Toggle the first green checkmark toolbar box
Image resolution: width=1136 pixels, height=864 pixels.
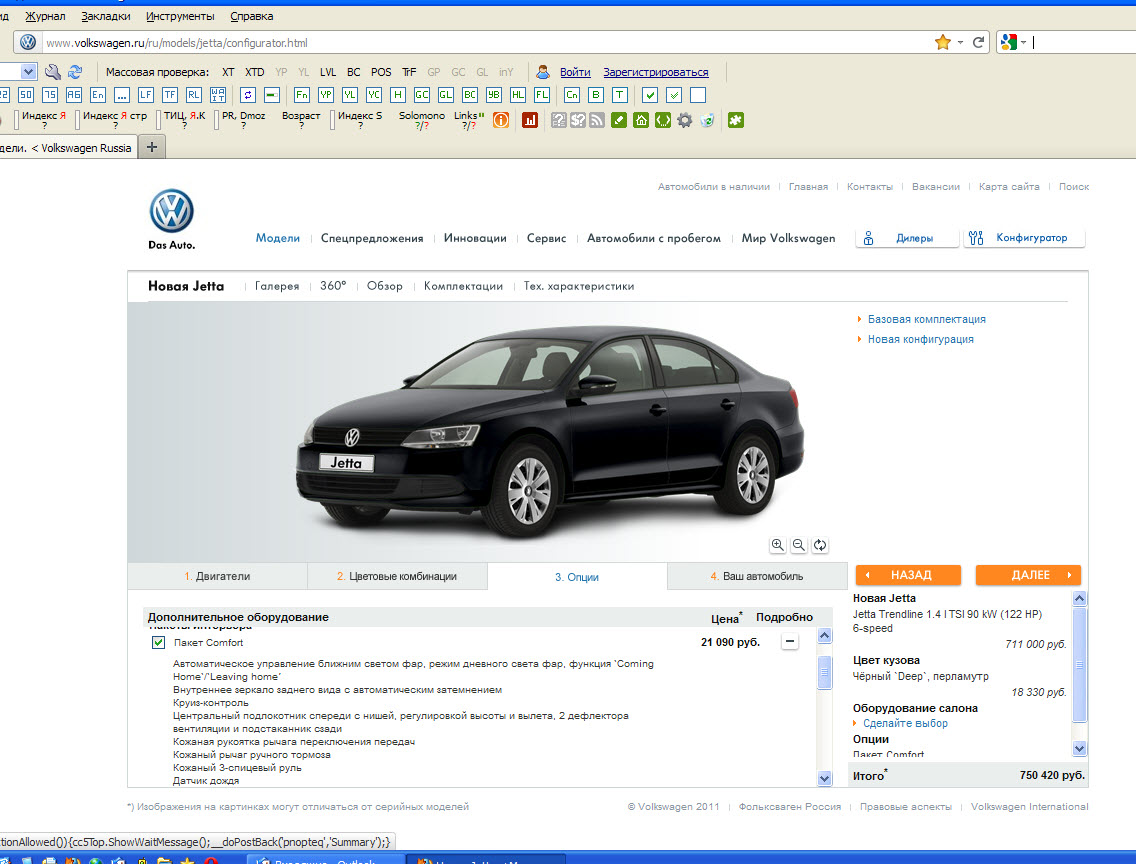coord(650,95)
